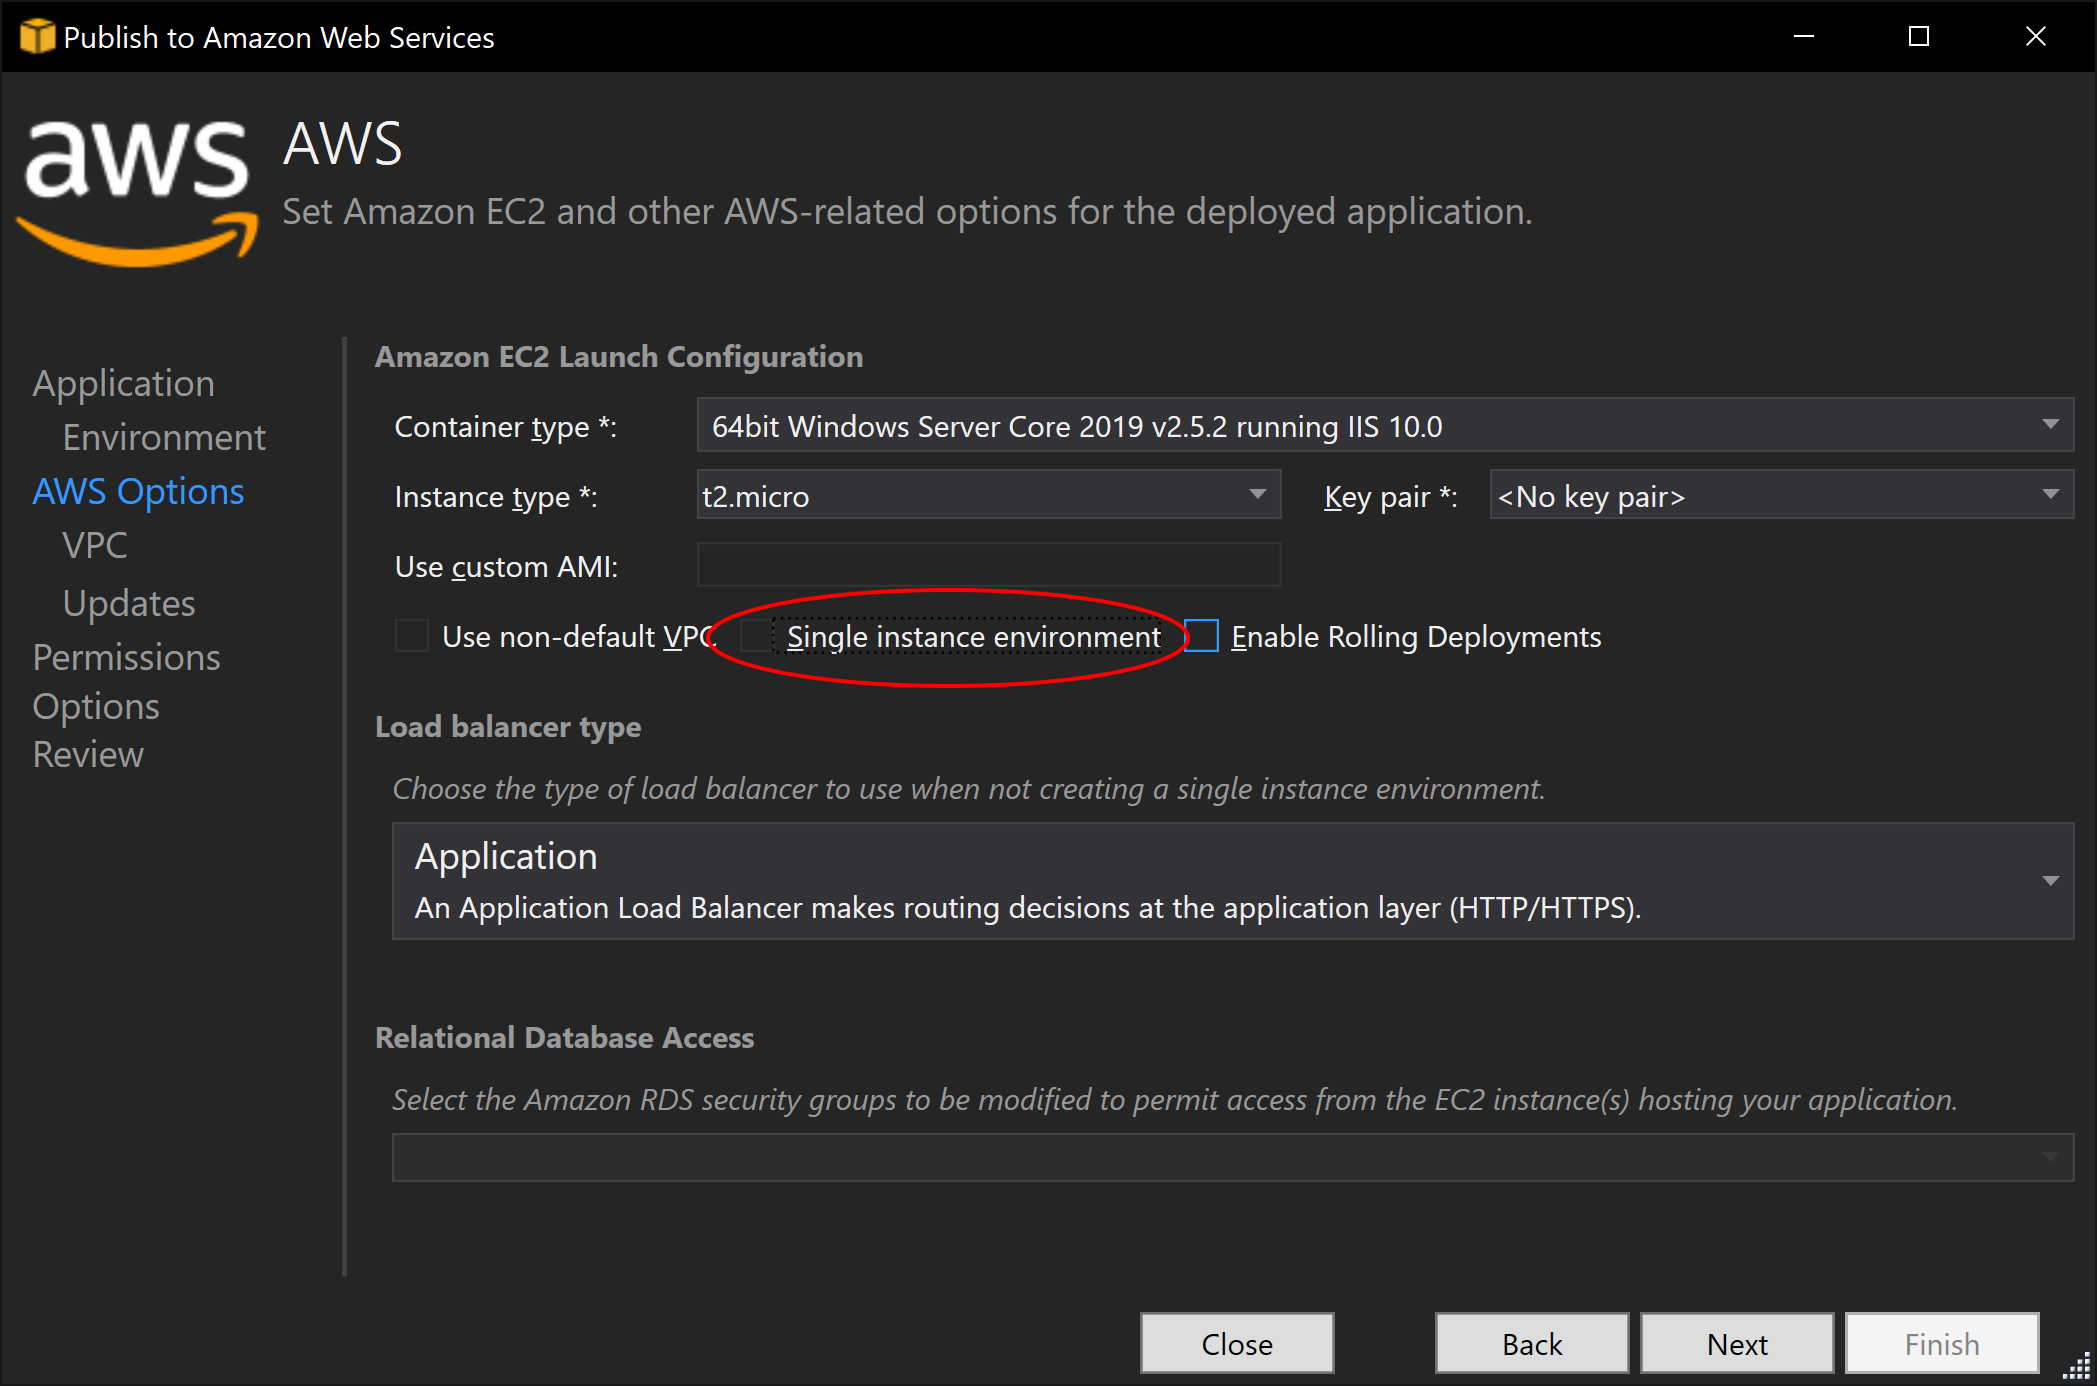
Task: Open the Instance type dropdown
Action: click(1258, 495)
